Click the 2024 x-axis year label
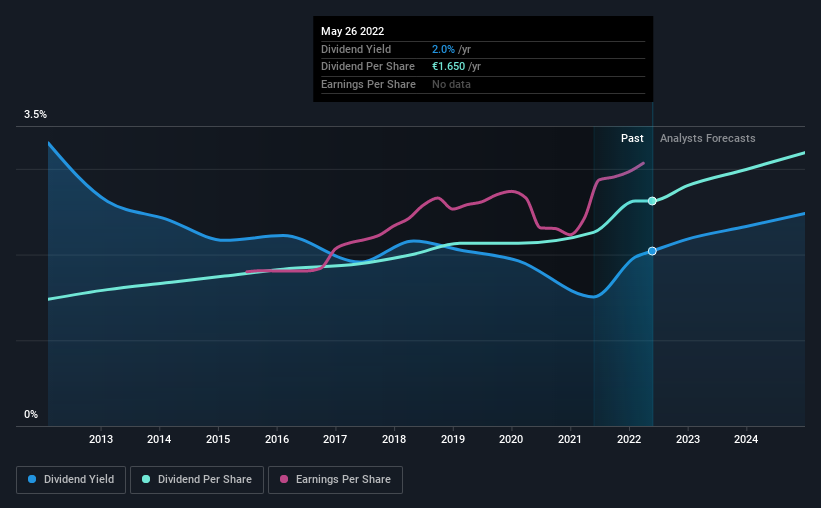821x508 pixels. 746,439
